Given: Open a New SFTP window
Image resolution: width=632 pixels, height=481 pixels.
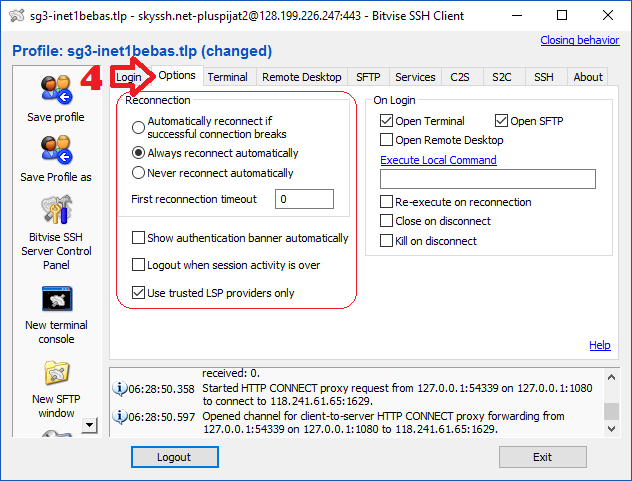Looking at the screenshot, I should (x=56, y=372).
